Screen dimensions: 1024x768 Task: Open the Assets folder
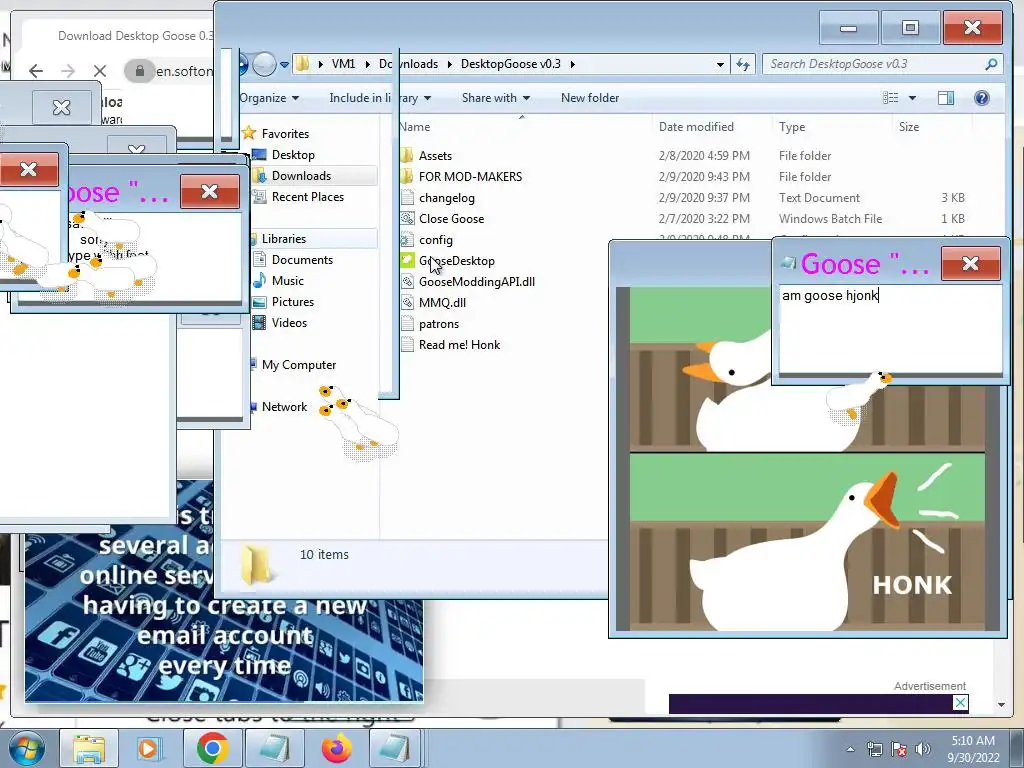pyautogui.click(x=435, y=155)
